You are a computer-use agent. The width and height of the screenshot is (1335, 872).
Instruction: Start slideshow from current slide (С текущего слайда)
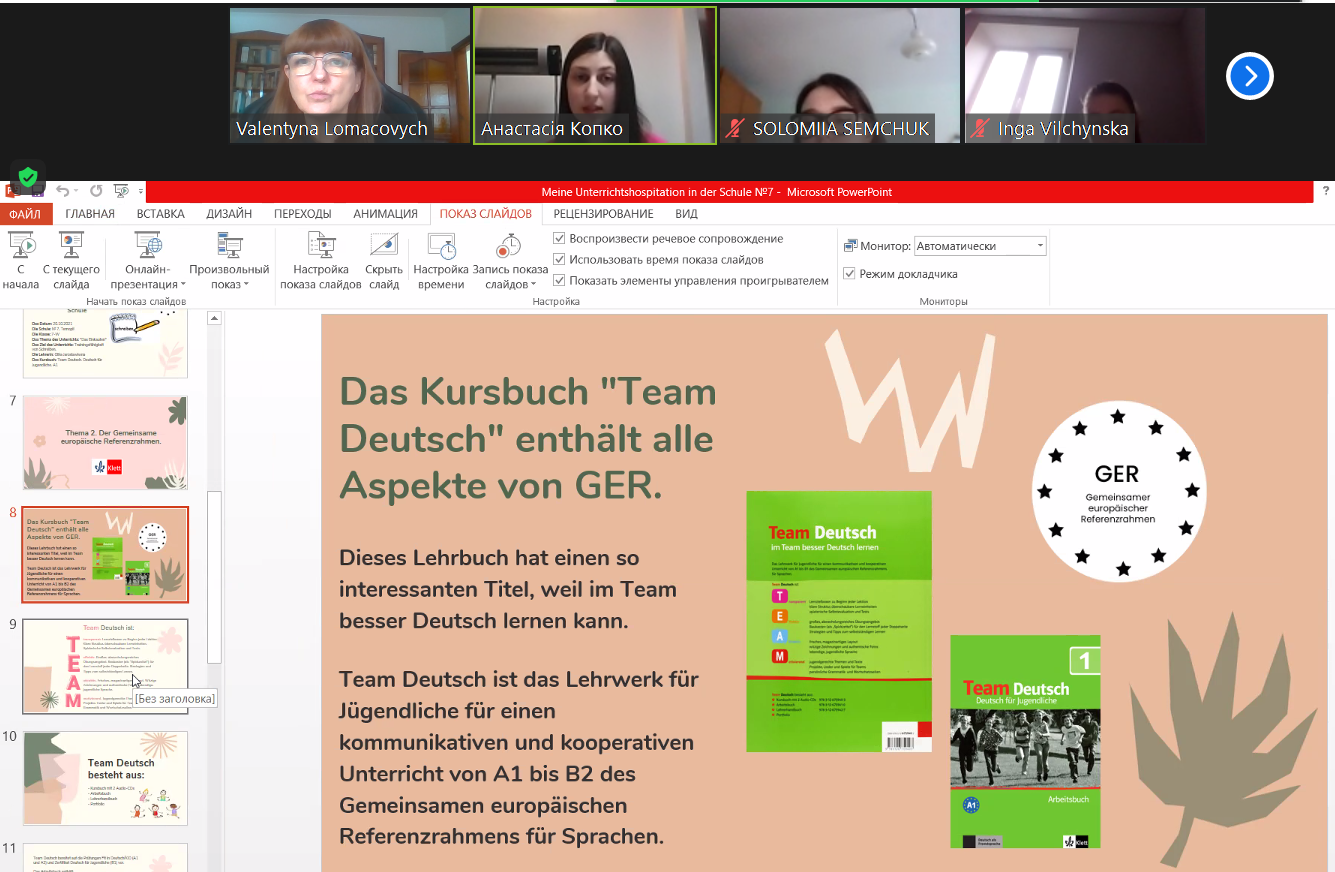(71, 260)
